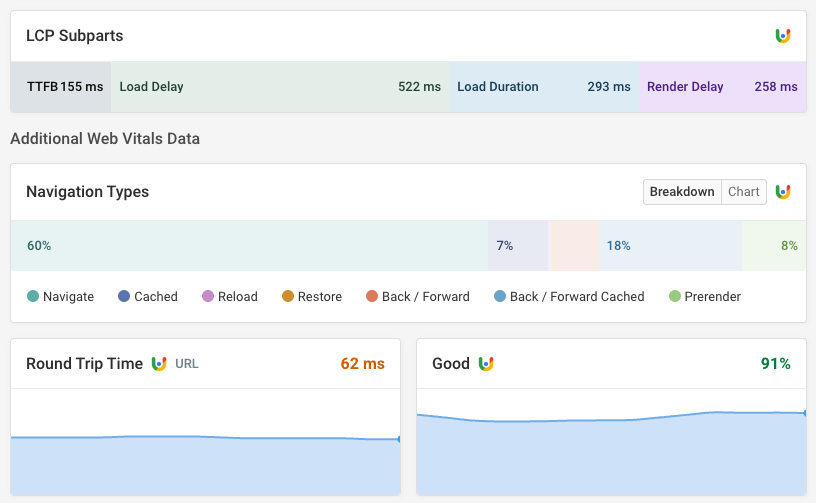
Task: Click the TTFB 155 ms segment
Action: coord(61,87)
